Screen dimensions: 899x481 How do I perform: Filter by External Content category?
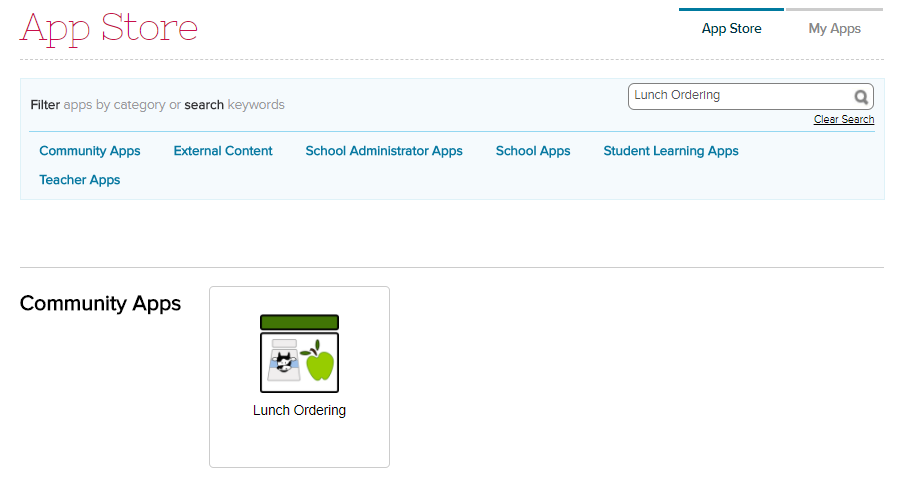(x=223, y=151)
